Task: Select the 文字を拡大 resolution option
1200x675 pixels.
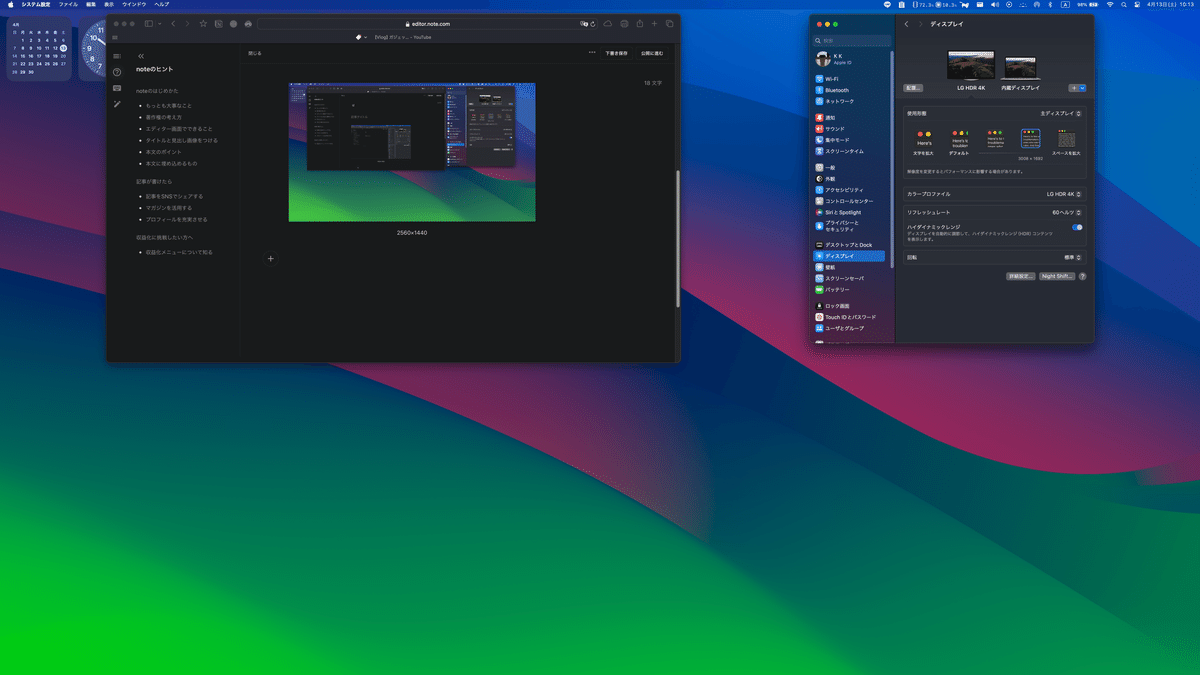Action: click(924, 142)
